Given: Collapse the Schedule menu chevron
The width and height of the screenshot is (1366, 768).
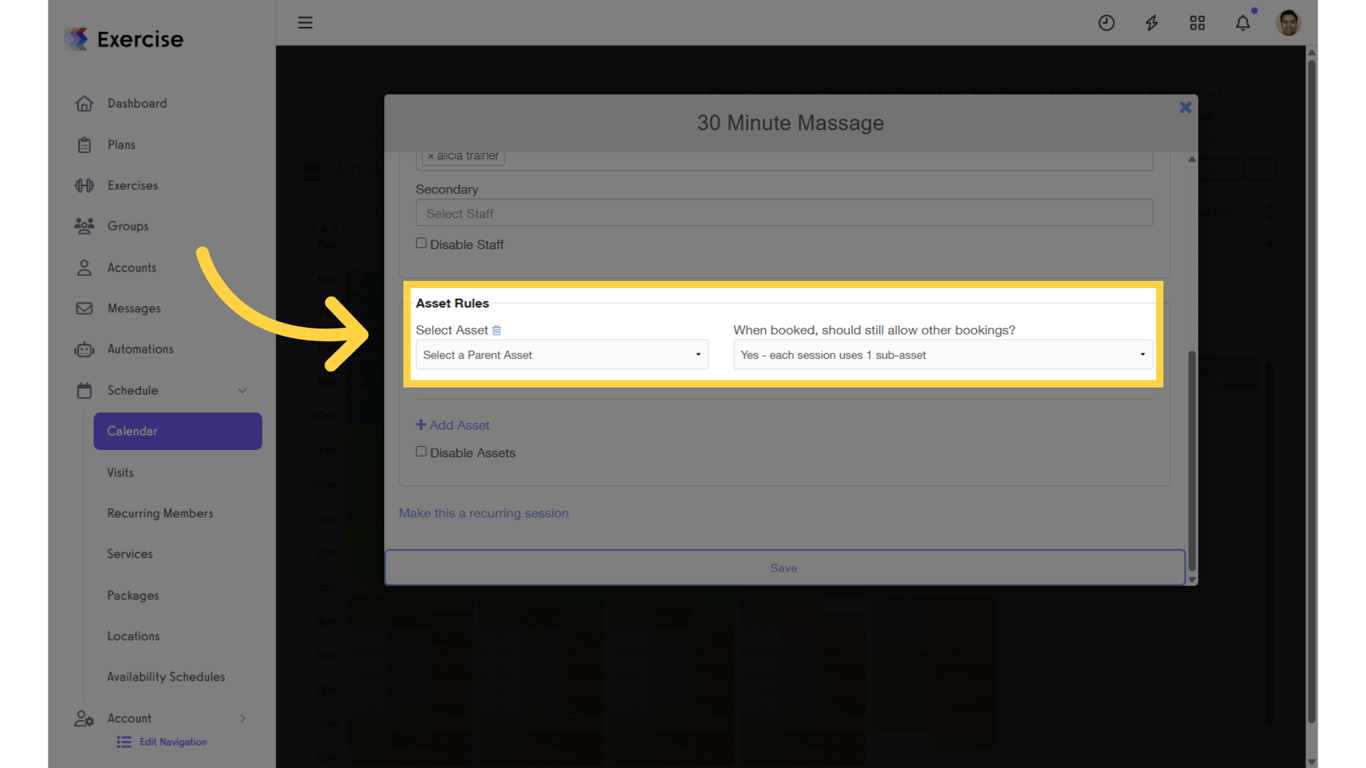Looking at the screenshot, I should click(242, 391).
